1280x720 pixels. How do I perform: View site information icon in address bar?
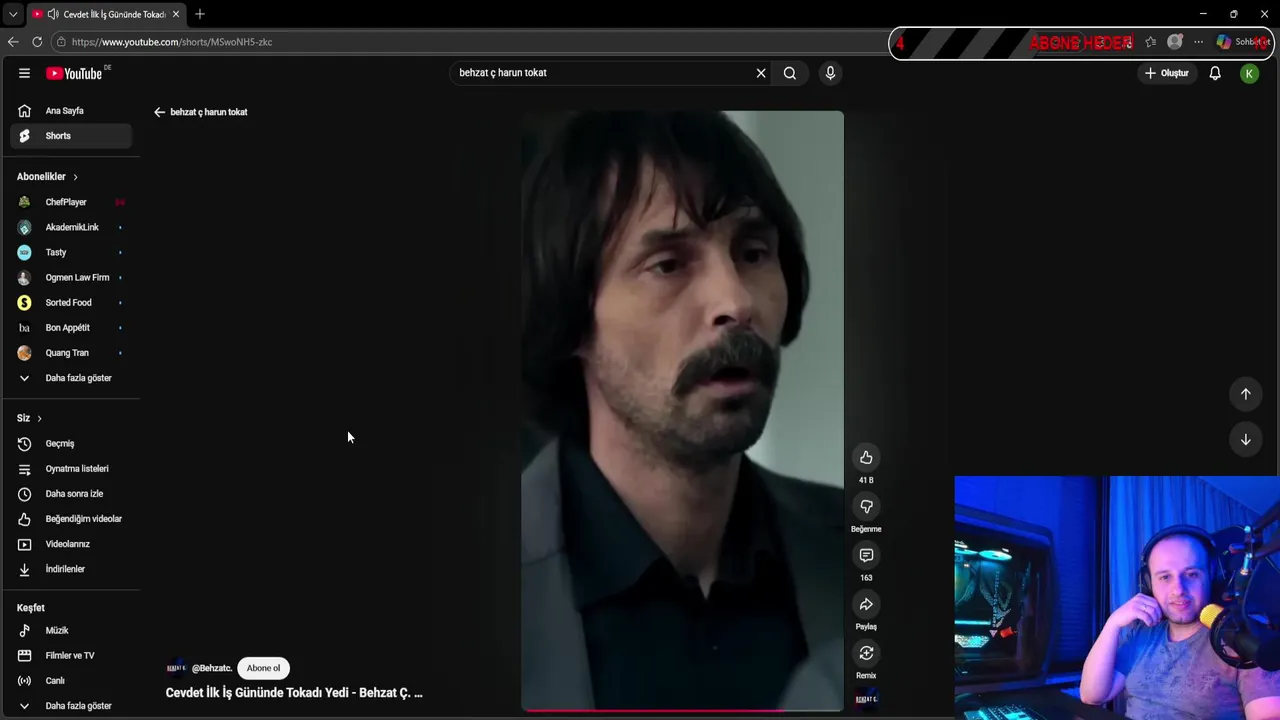tap(61, 42)
